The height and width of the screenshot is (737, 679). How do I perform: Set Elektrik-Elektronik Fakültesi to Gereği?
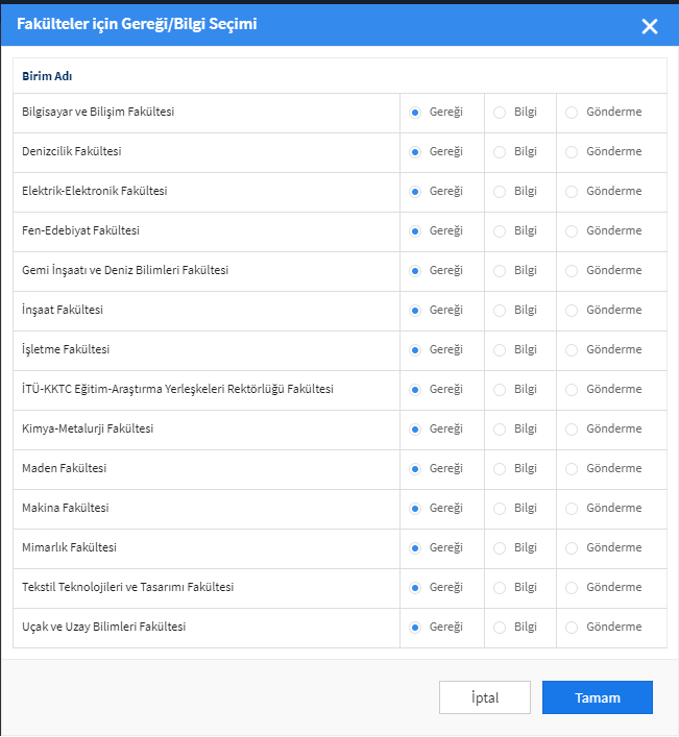pos(415,192)
